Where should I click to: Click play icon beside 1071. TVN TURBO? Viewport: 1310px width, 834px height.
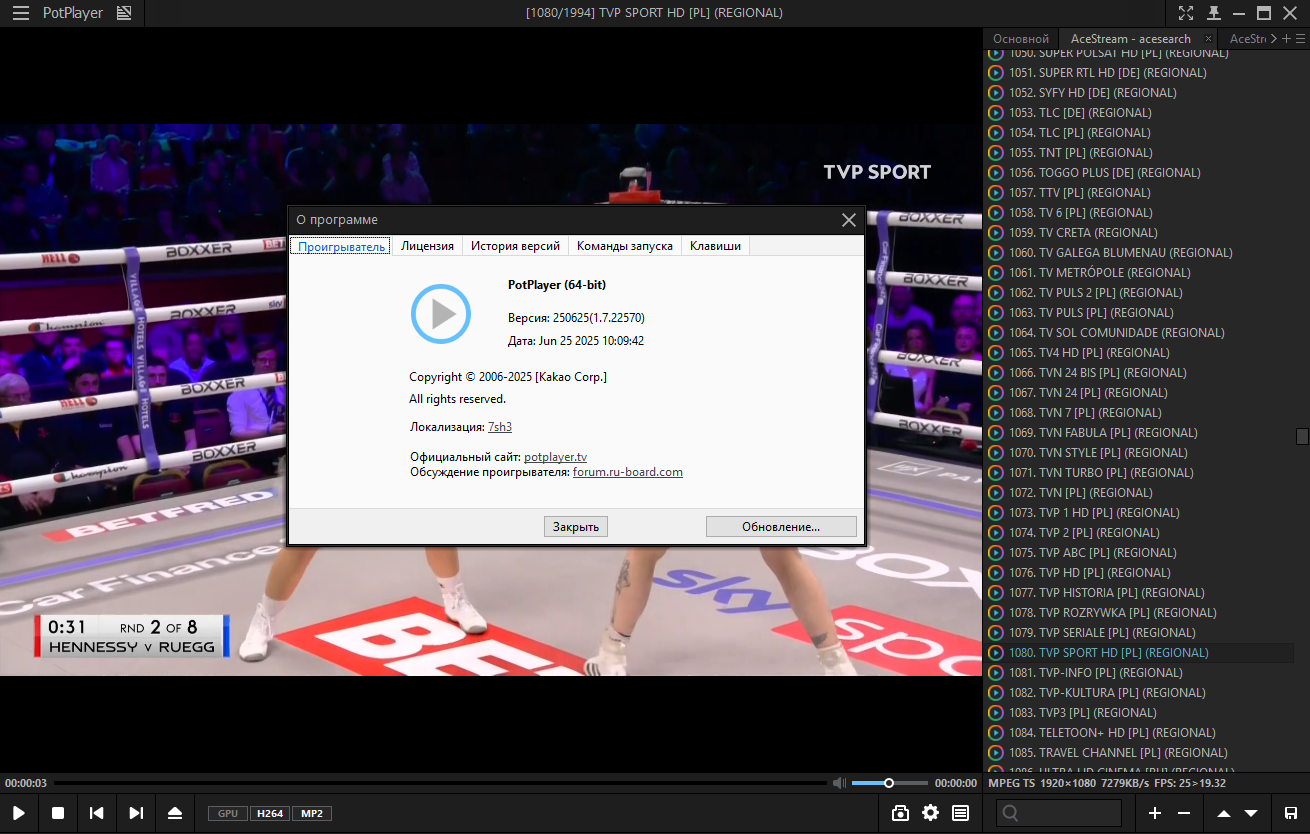[996, 473]
